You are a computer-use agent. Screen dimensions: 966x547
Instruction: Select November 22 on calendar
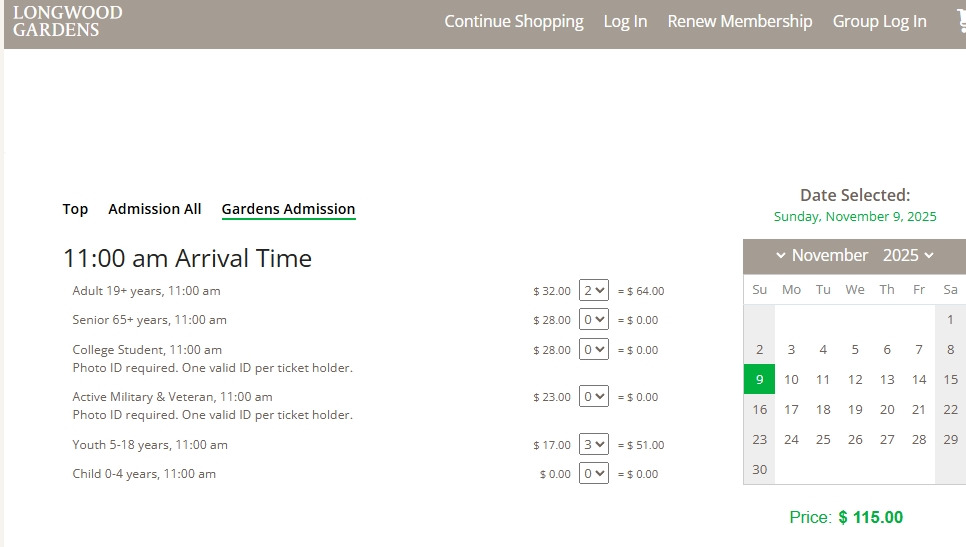[x=951, y=410]
